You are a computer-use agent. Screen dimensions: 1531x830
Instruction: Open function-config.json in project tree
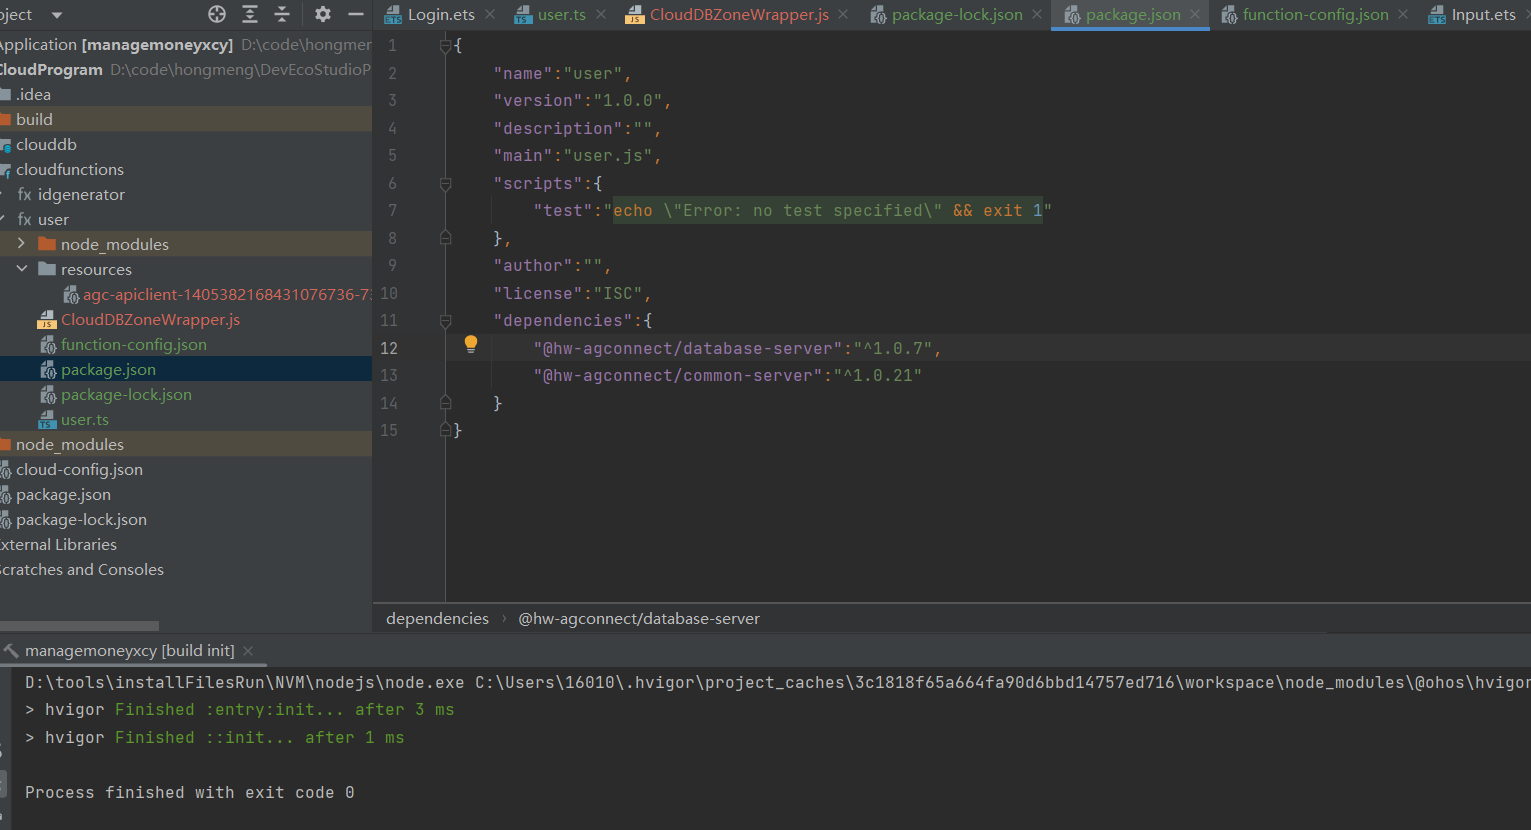[133, 344]
